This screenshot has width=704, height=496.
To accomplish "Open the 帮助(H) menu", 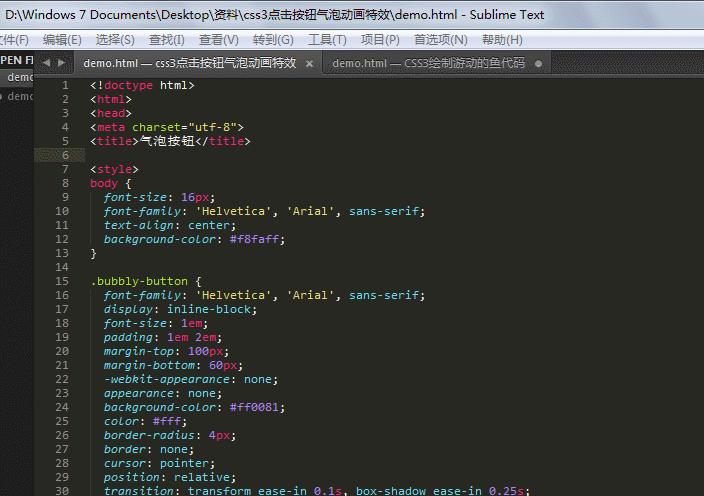I will point(502,40).
